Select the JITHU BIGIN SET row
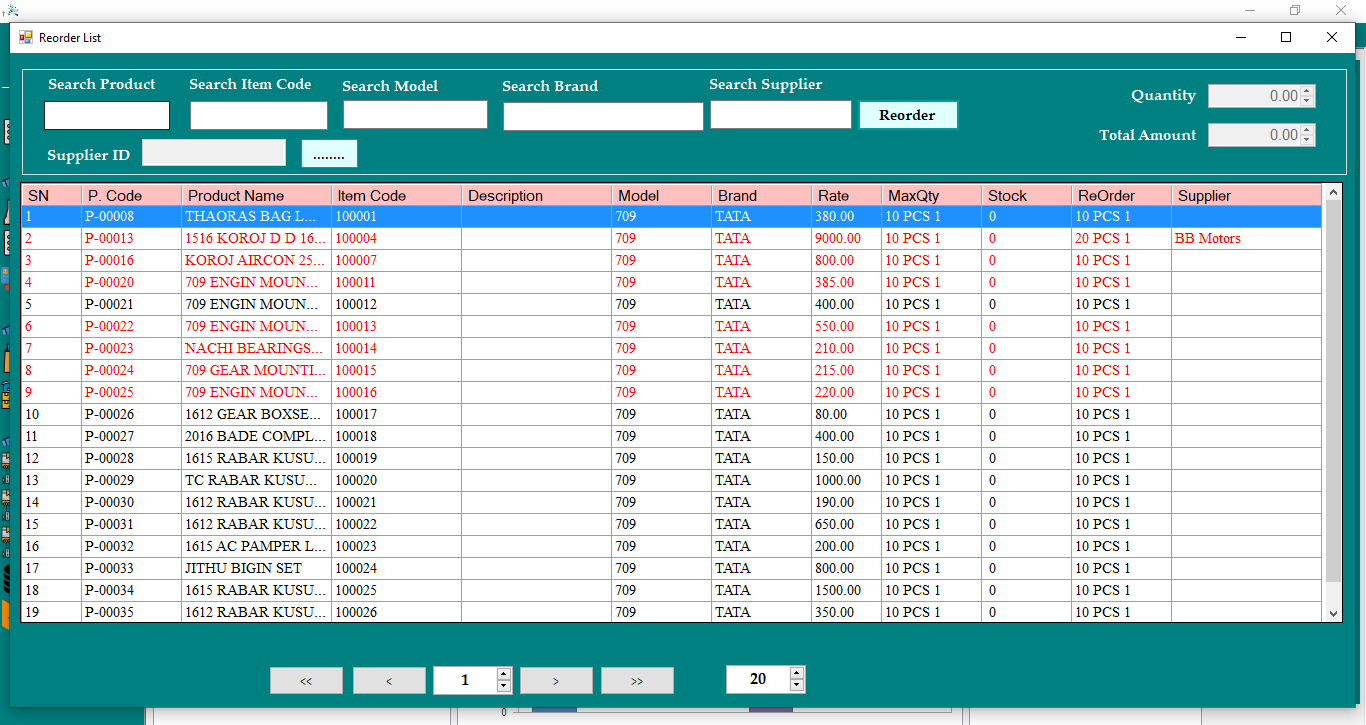1366x725 pixels. click(243, 568)
